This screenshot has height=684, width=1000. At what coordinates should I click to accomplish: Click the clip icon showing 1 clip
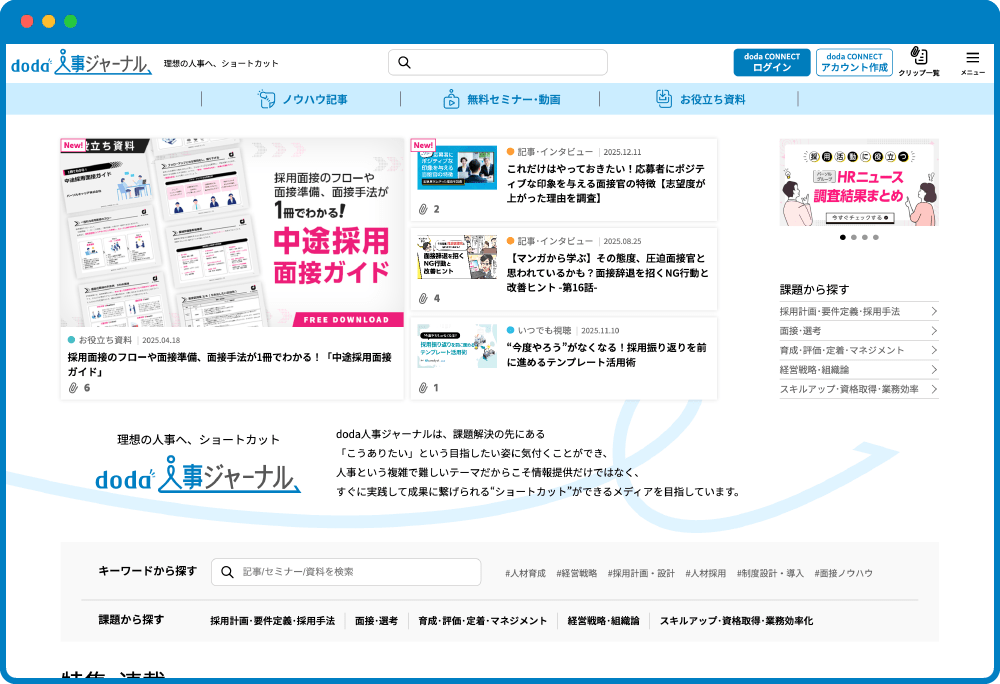pyautogui.click(x=423, y=387)
